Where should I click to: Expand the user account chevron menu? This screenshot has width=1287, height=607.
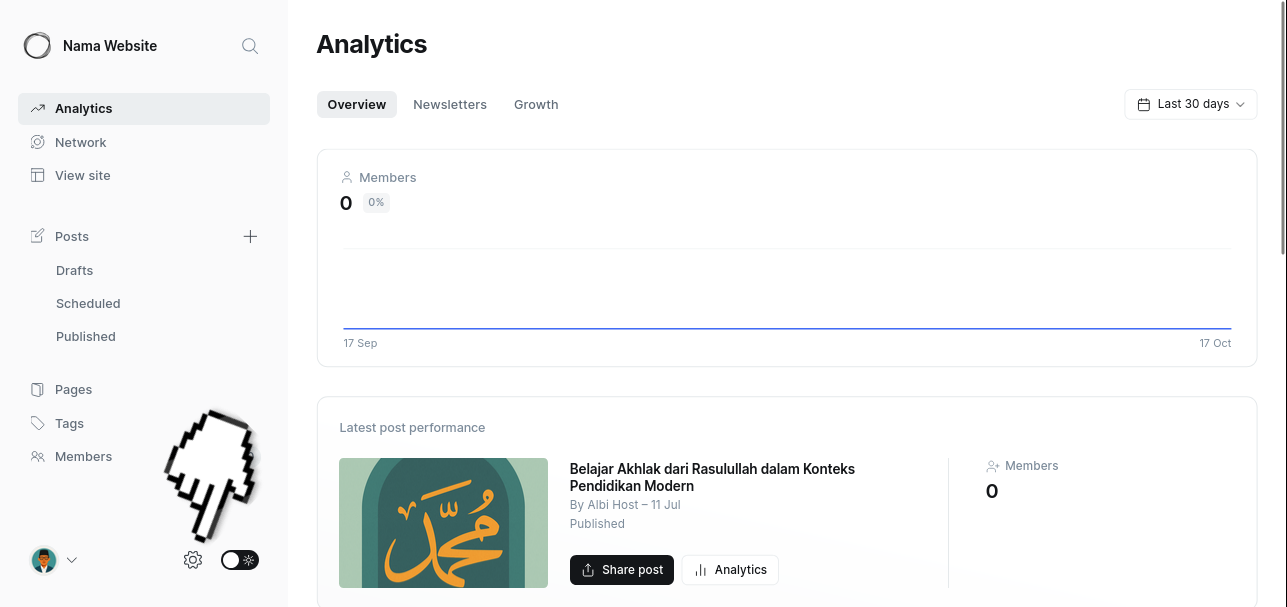click(71, 560)
